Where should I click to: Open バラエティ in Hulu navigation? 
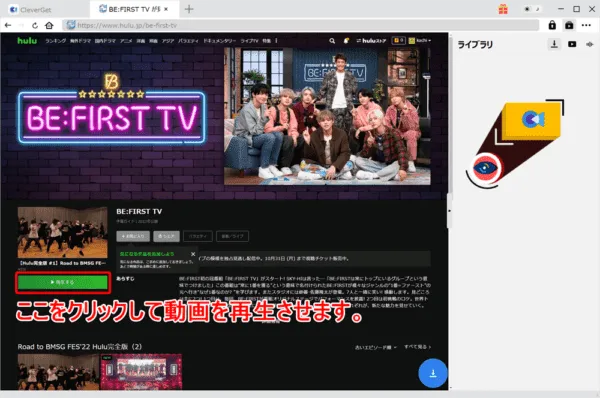pos(188,41)
